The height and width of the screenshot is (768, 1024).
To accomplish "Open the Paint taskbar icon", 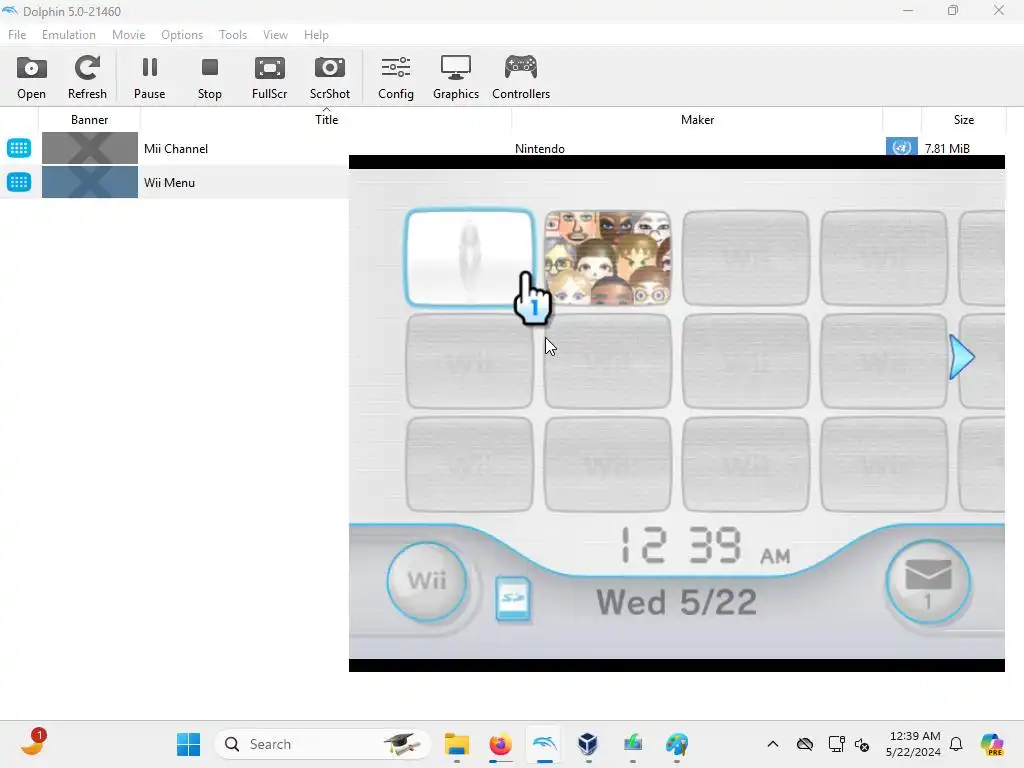I will click(x=677, y=744).
